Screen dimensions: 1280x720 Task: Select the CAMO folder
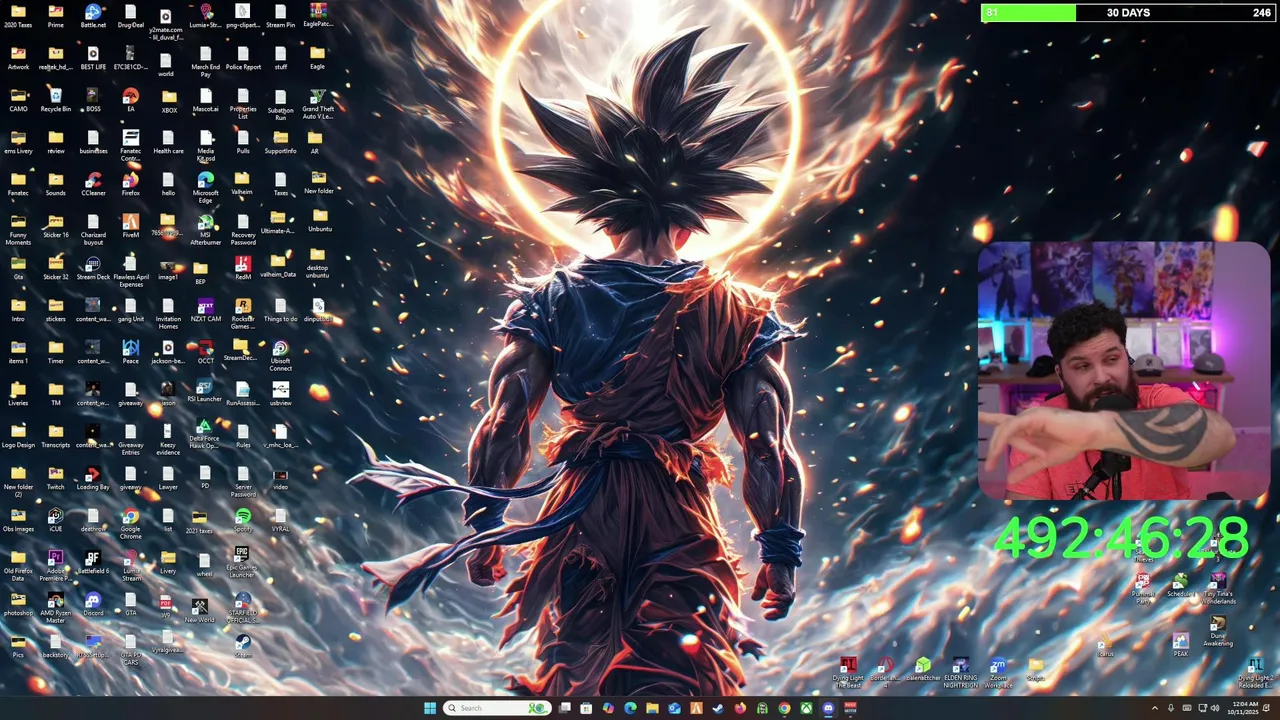(18, 100)
